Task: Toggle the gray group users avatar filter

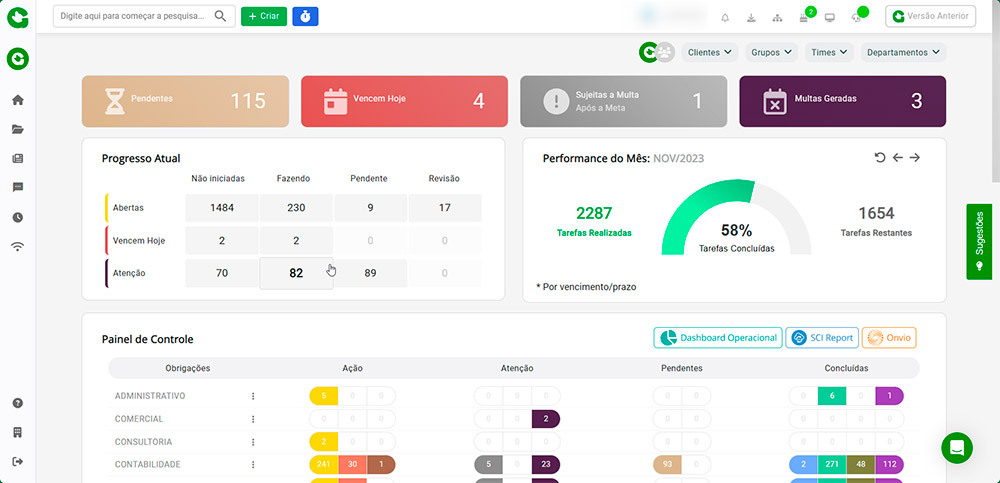Action: pos(665,52)
